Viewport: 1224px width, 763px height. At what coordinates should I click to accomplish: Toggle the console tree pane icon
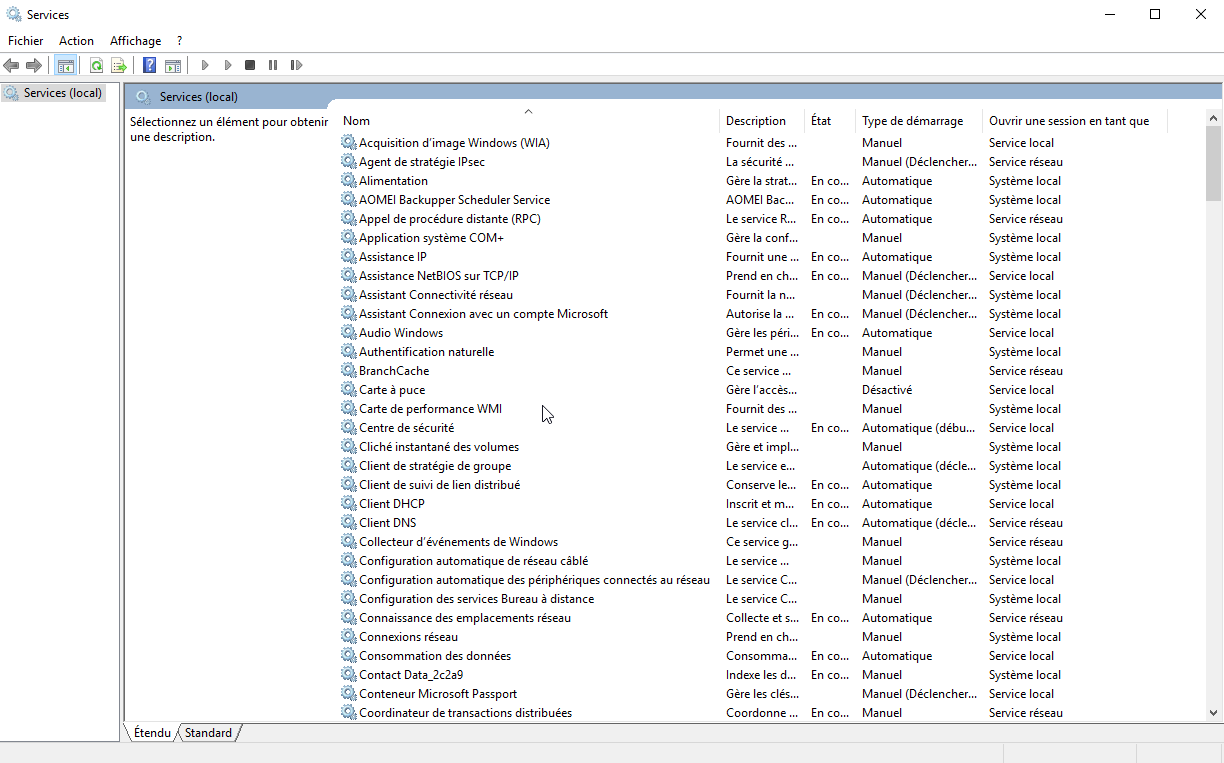pos(66,66)
